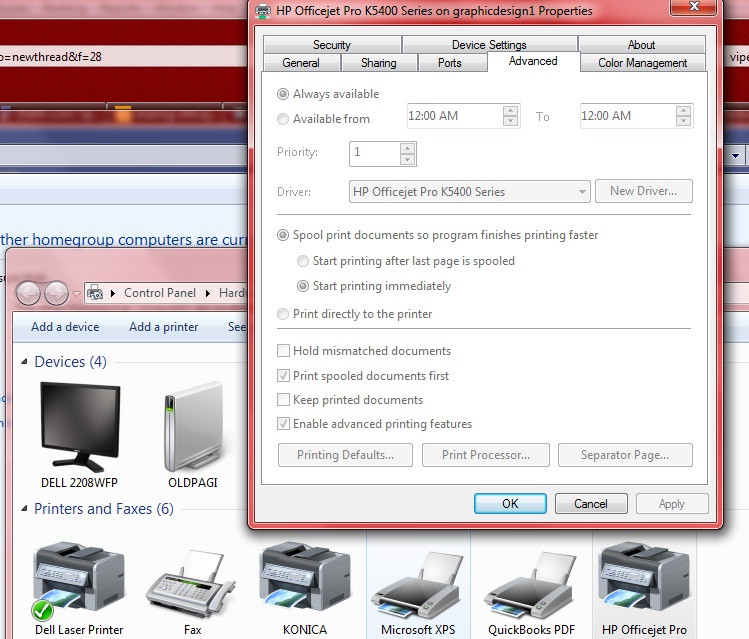This screenshot has height=639, width=749.
Task: Click the Available from start time field
Action: 454,116
